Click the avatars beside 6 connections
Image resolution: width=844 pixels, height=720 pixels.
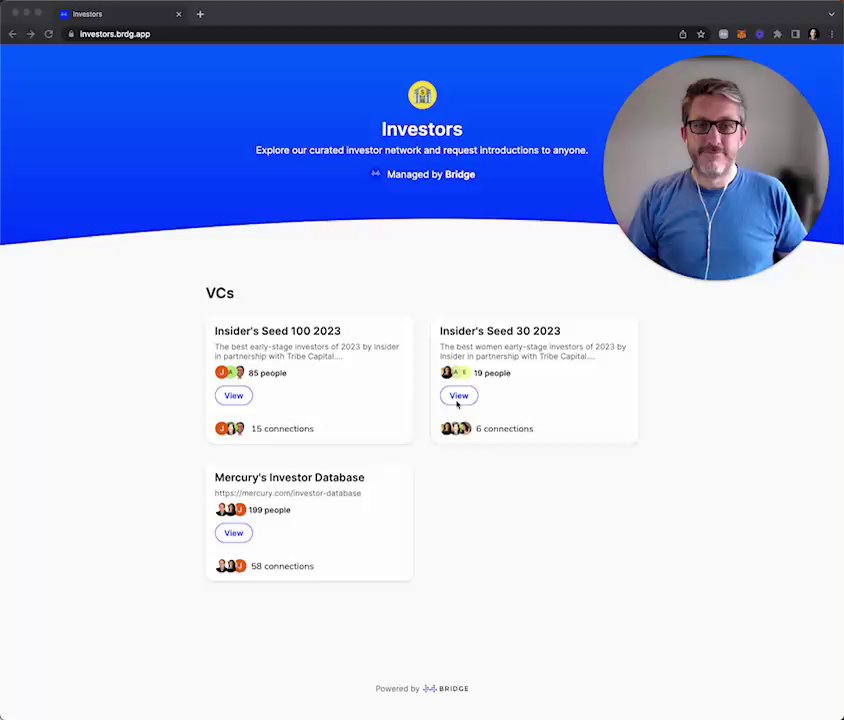(x=456, y=428)
